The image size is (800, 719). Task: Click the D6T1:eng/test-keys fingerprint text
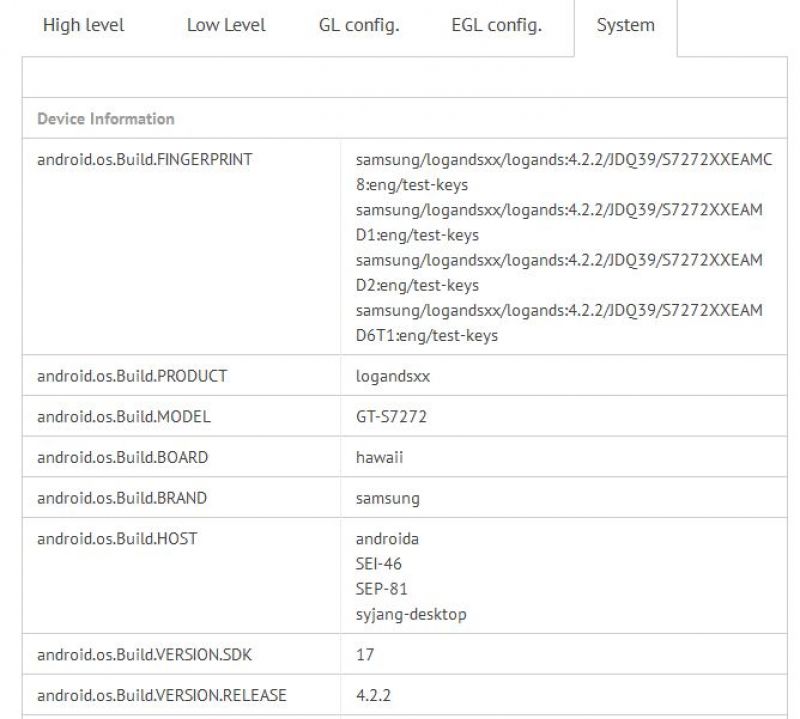pos(427,335)
